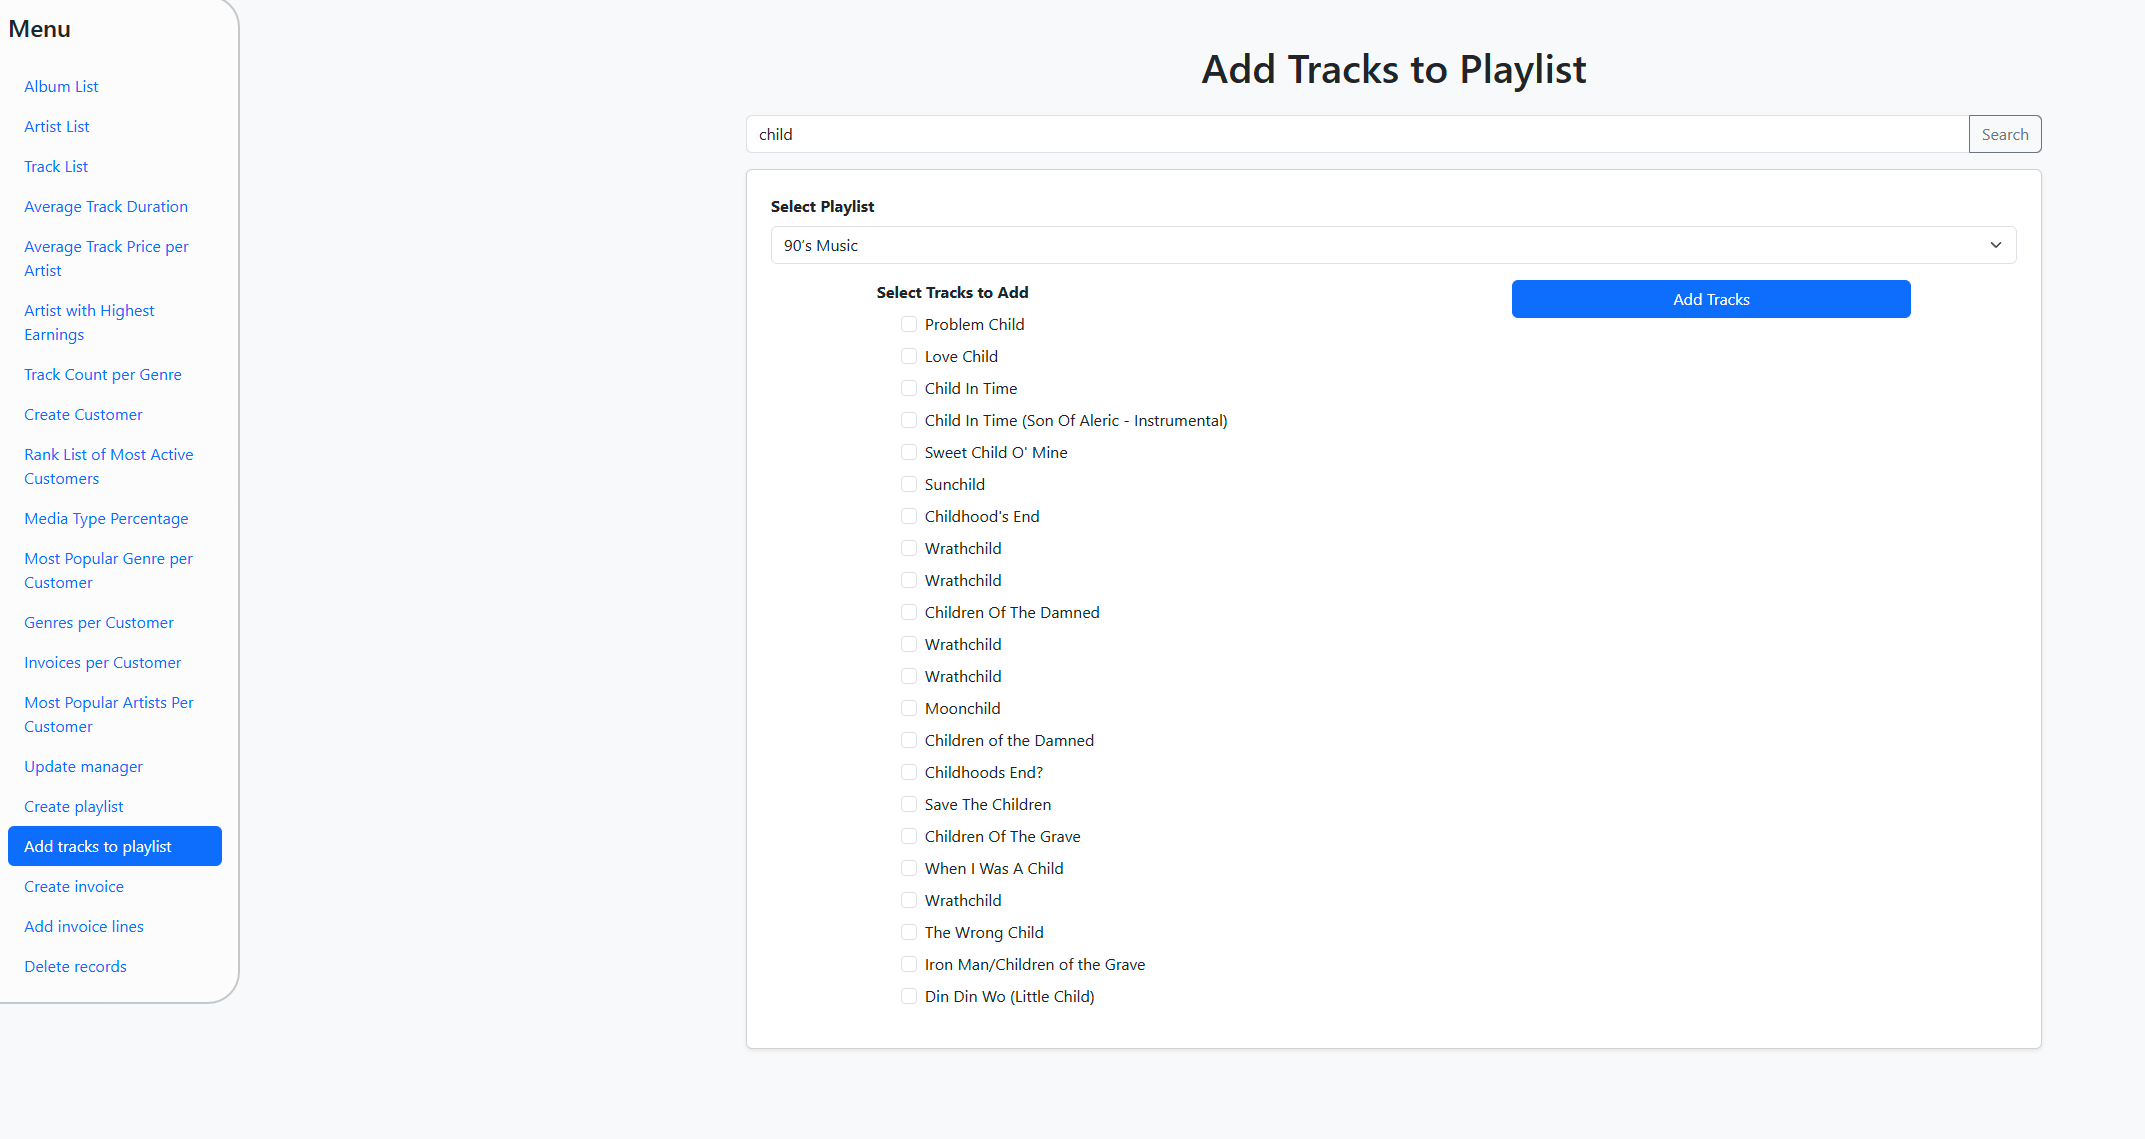
Task: Go to Create invoice page
Action: click(x=74, y=886)
